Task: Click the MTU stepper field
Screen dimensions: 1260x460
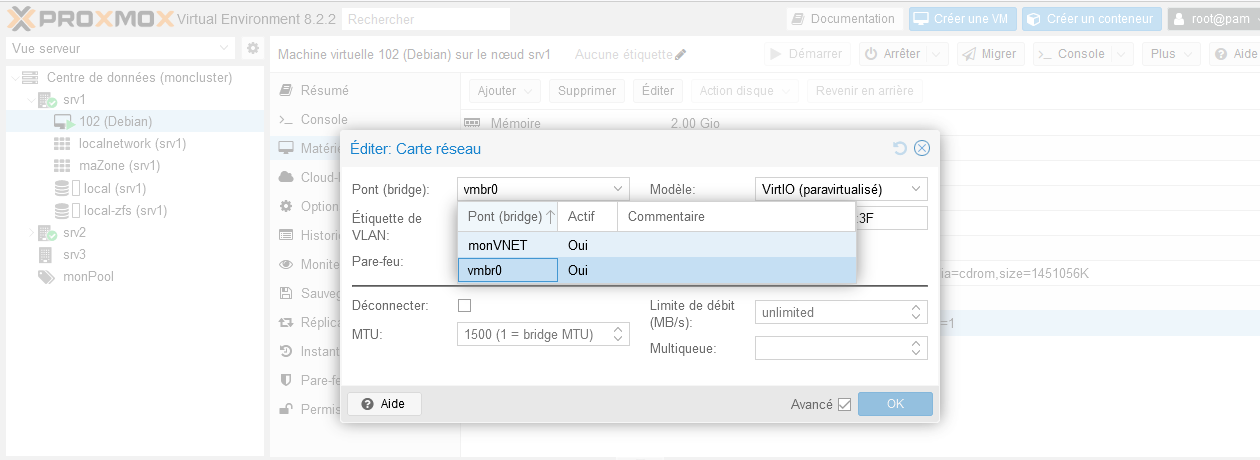Action: [534, 334]
